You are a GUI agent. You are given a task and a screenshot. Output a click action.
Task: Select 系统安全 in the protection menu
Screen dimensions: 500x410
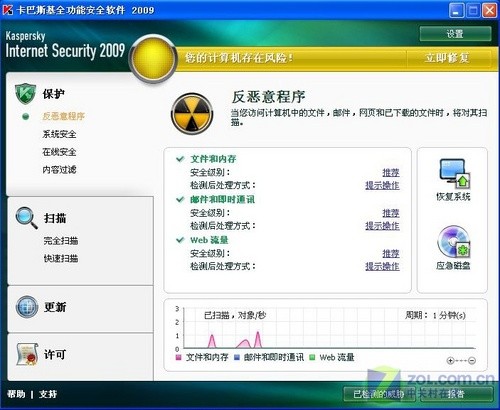click(x=59, y=134)
